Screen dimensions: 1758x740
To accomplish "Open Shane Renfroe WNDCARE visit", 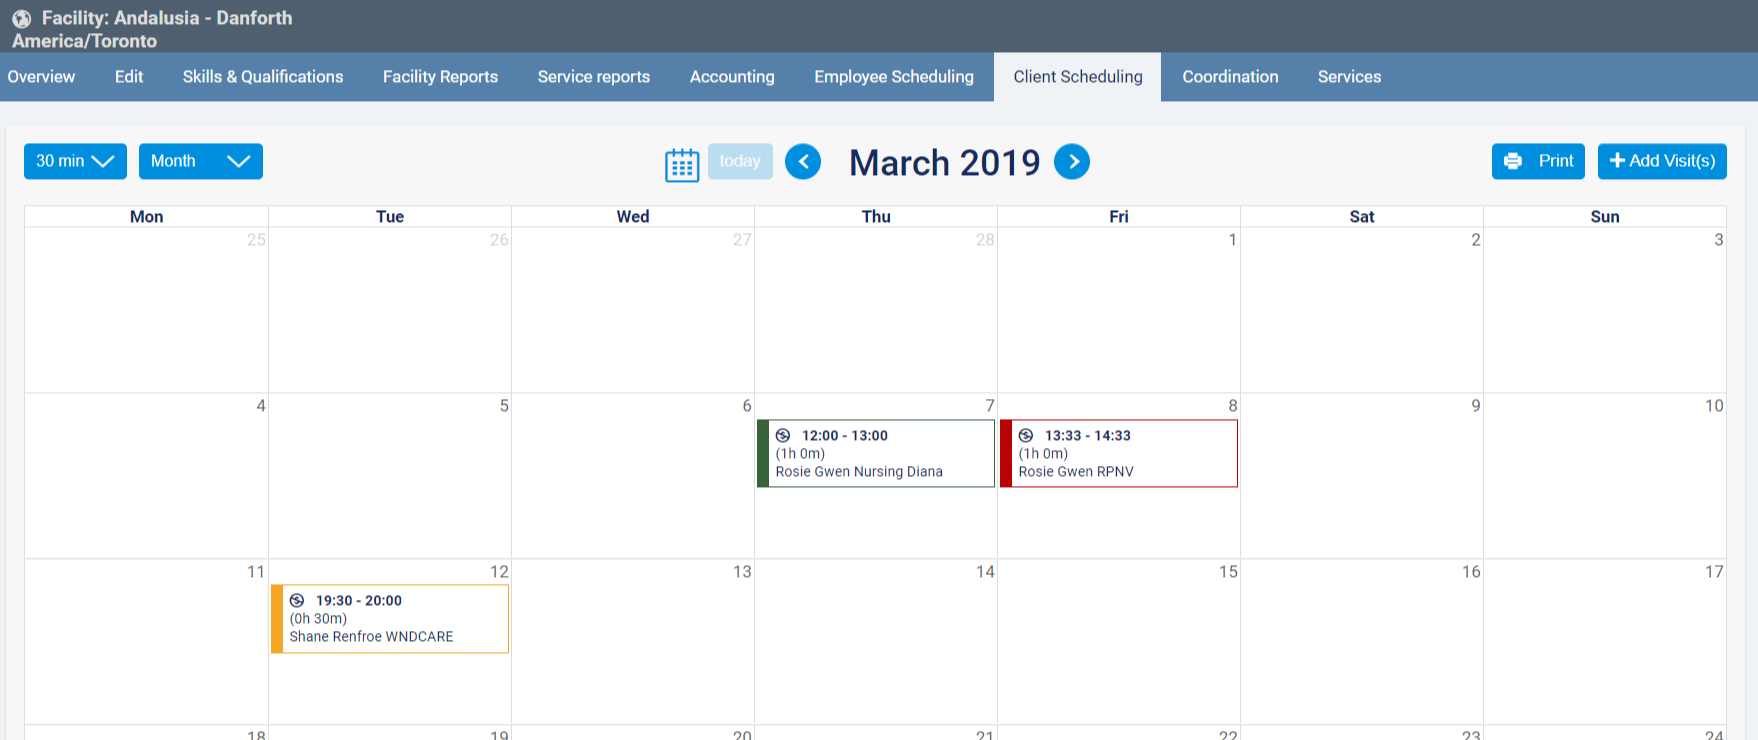I will 390,619.
